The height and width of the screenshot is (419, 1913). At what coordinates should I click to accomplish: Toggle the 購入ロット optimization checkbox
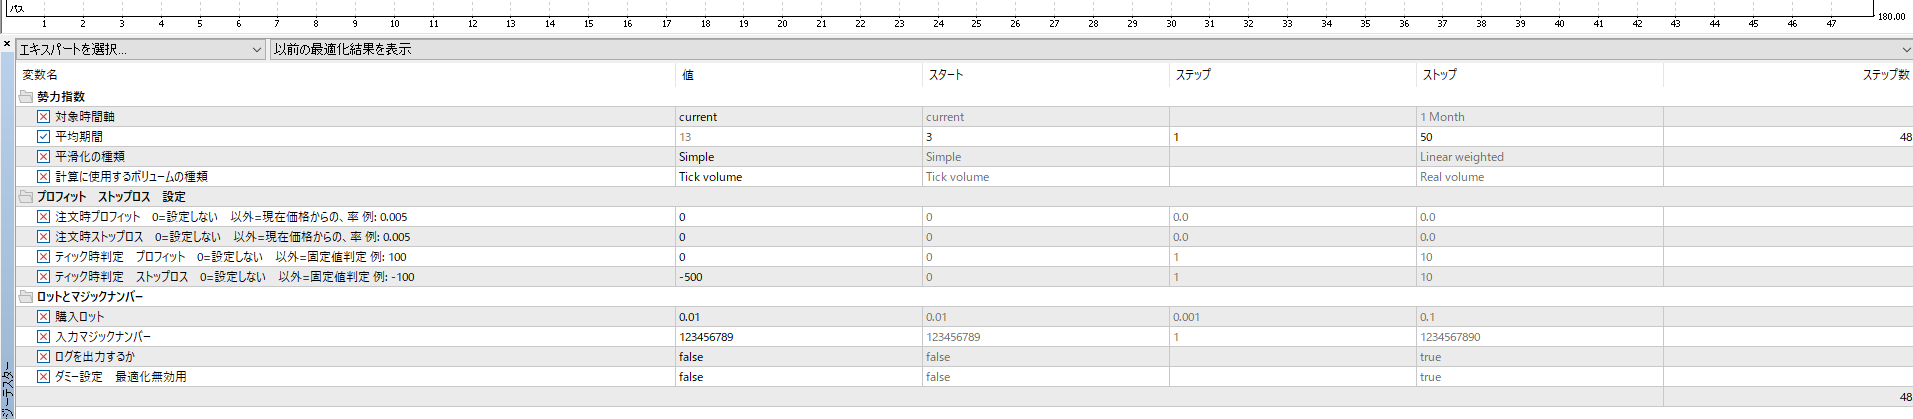pos(44,317)
